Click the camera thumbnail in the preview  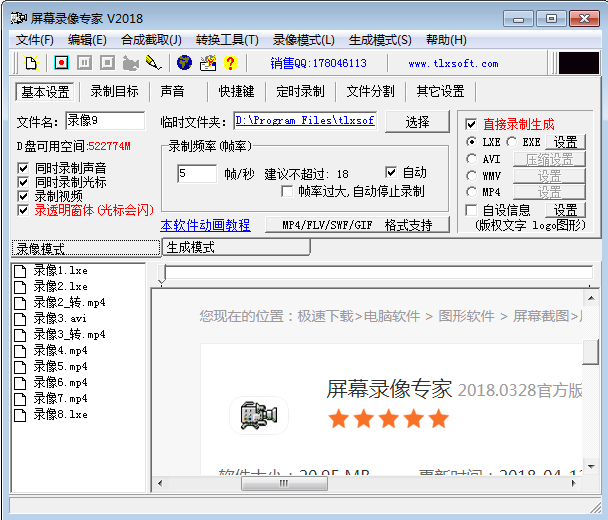click(x=259, y=415)
